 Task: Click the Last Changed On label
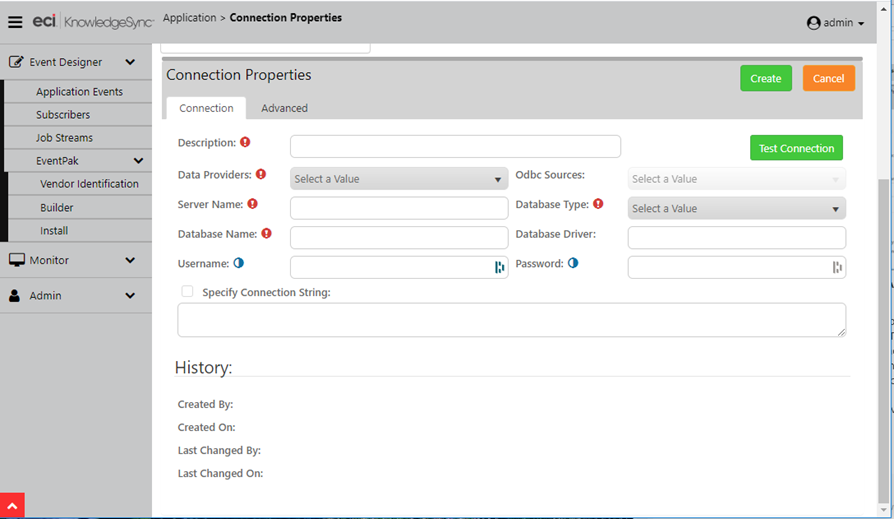[220, 473]
